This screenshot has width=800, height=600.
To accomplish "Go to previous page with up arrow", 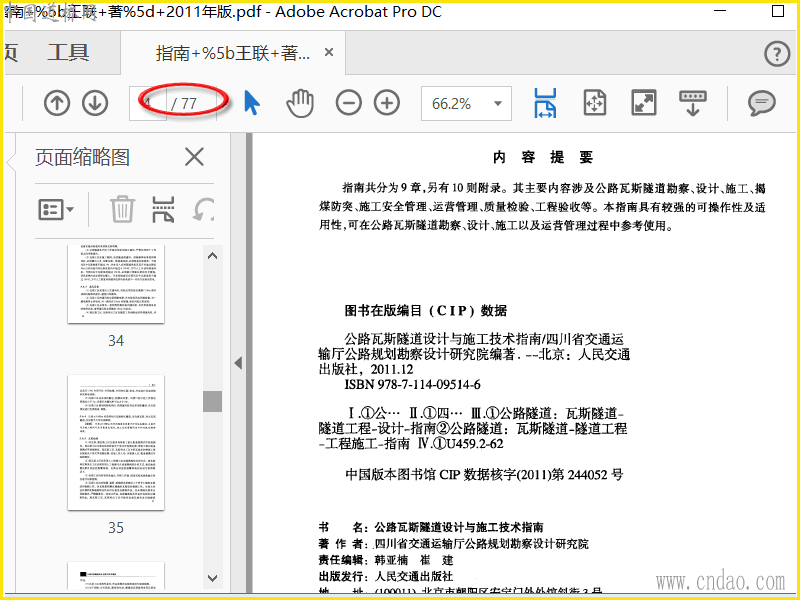I will pyautogui.click(x=57, y=103).
